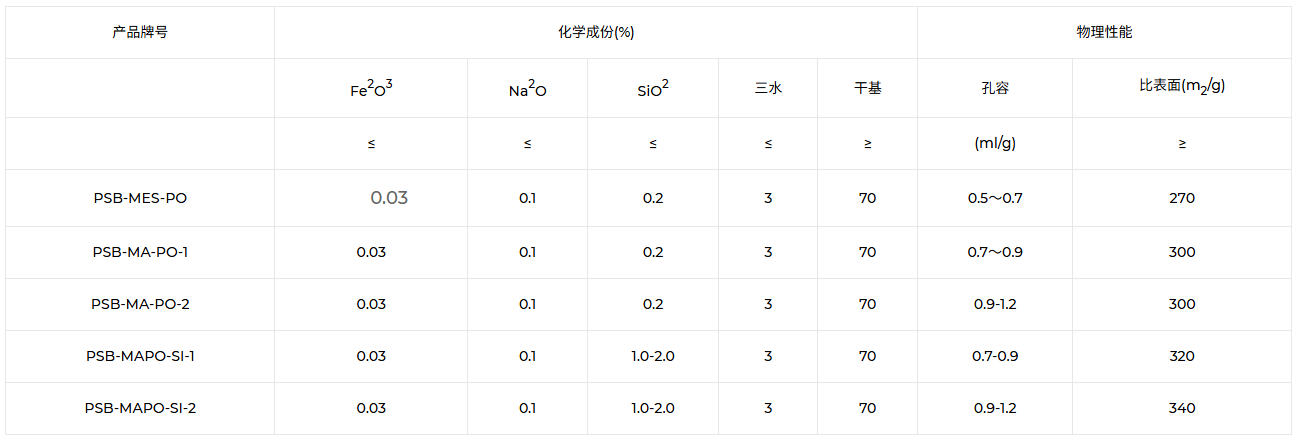Viewport: 1299px width, 442px height.
Task: Click the 三水 column header
Action: tap(768, 88)
